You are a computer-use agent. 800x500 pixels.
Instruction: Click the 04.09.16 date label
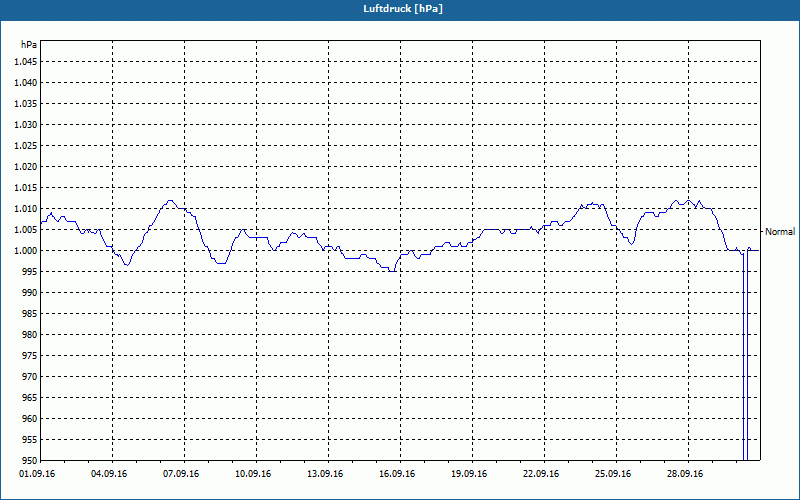[x=109, y=474]
